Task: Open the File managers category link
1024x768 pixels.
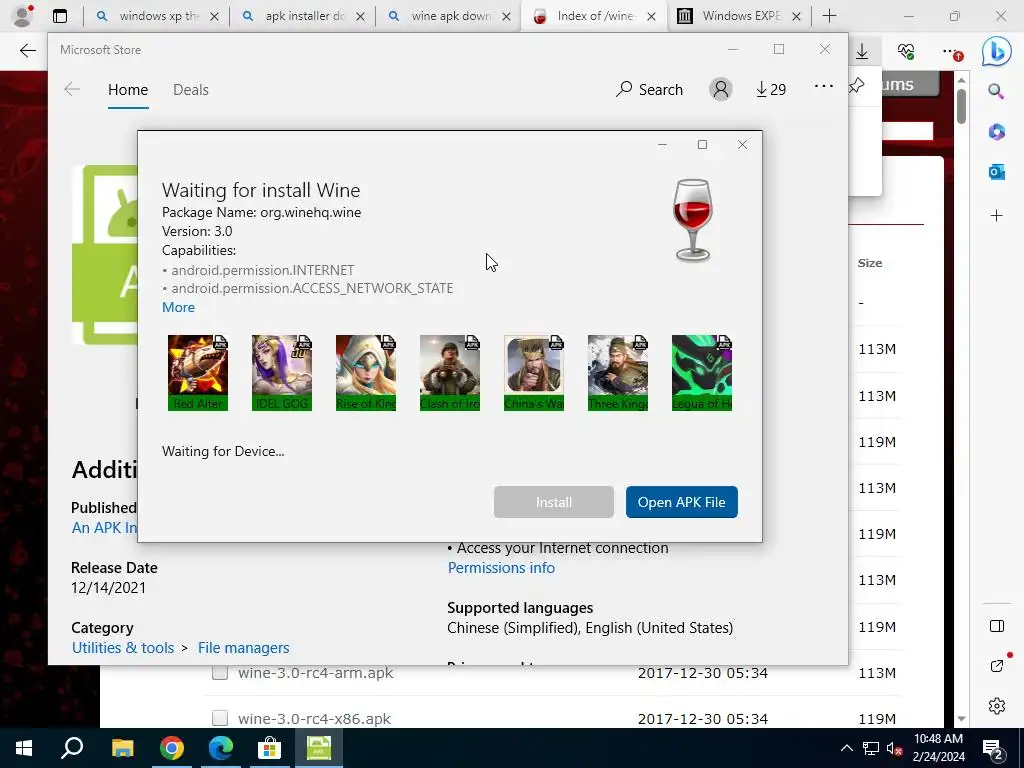Action: 244,648
